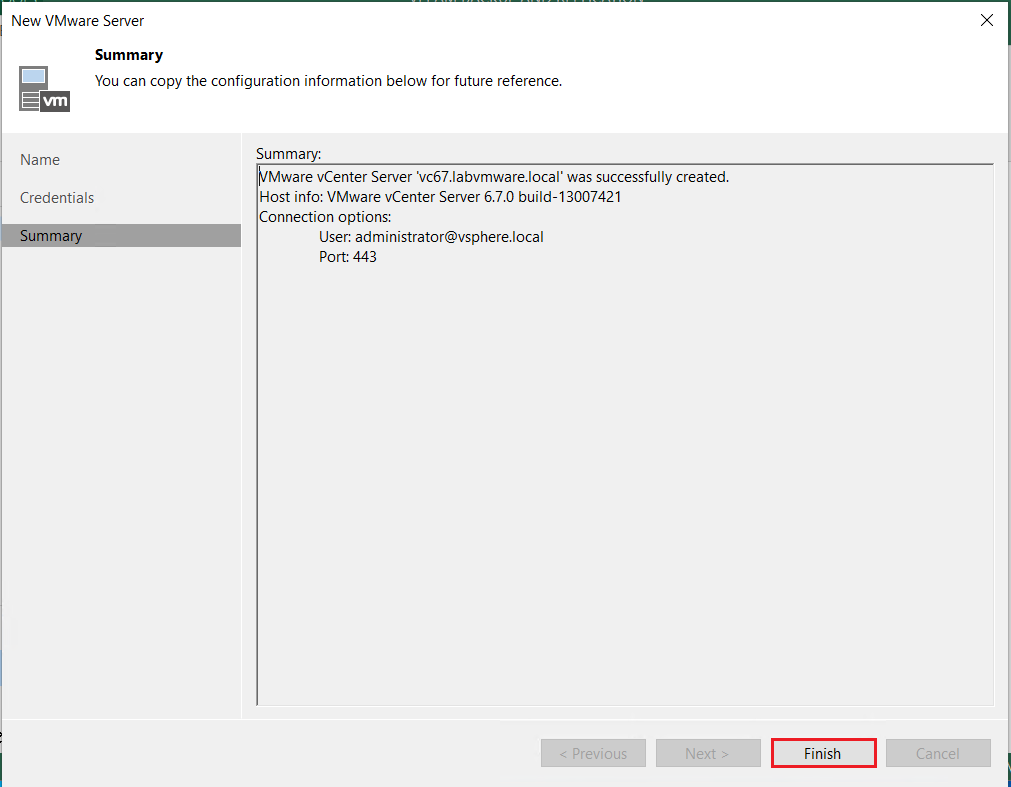Click the Host info build-13007421 line
The height and width of the screenshot is (787, 1011).
pos(440,197)
